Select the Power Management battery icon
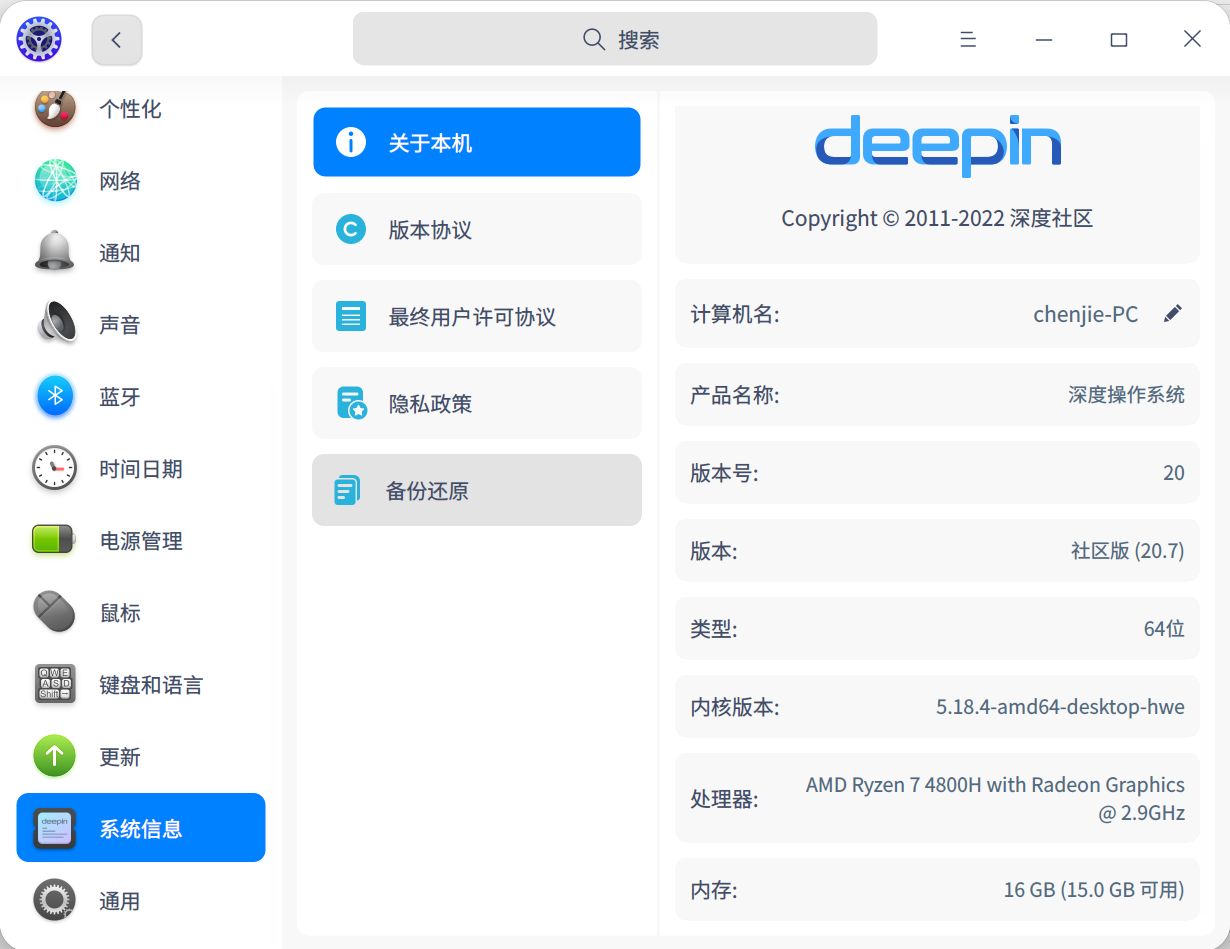 [55, 541]
